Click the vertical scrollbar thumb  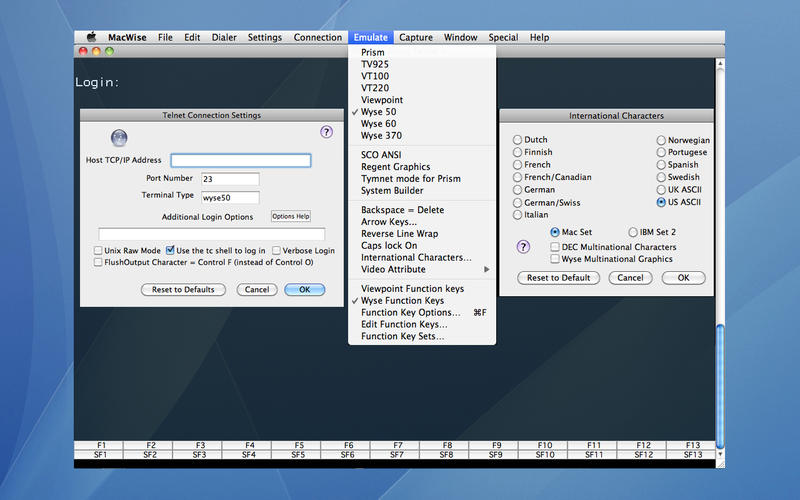point(720,387)
